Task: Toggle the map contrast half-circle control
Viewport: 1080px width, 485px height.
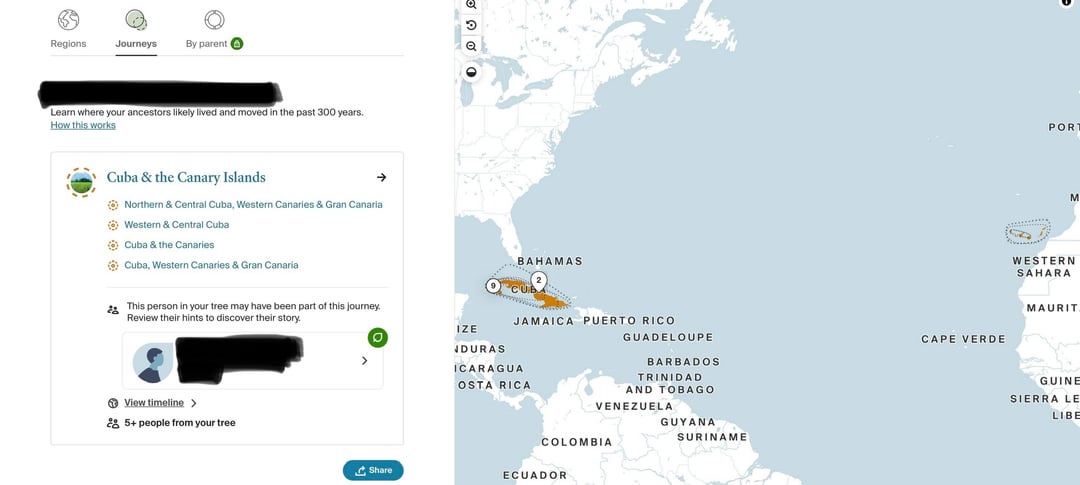Action: tap(471, 72)
